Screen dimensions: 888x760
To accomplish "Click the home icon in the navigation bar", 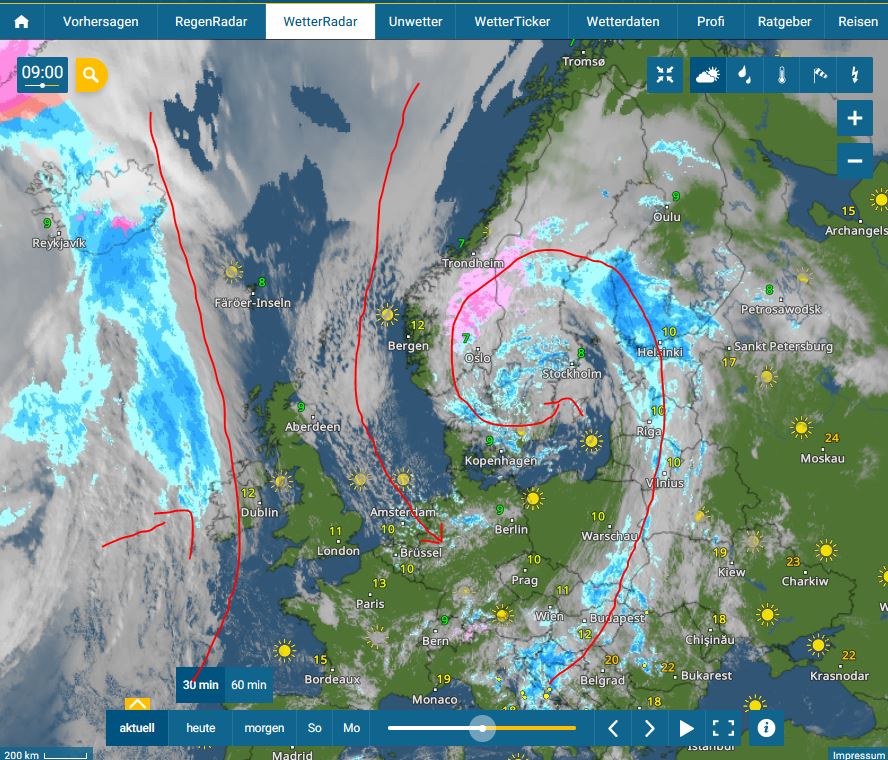I will click(21, 21).
